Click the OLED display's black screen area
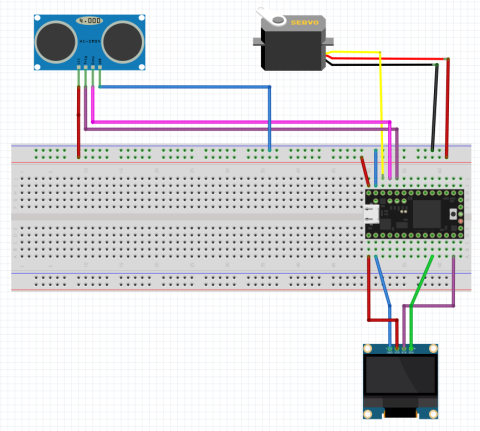Screen dimensions: 480x431 tap(400, 374)
